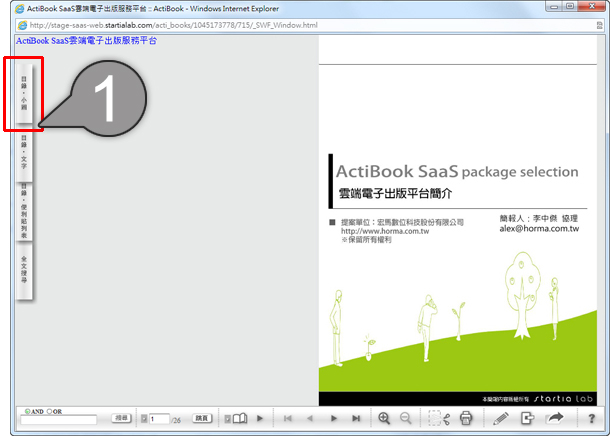Viewport: 610px width, 436px height.
Task: Open the help question mark icon
Action: (591, 418)
